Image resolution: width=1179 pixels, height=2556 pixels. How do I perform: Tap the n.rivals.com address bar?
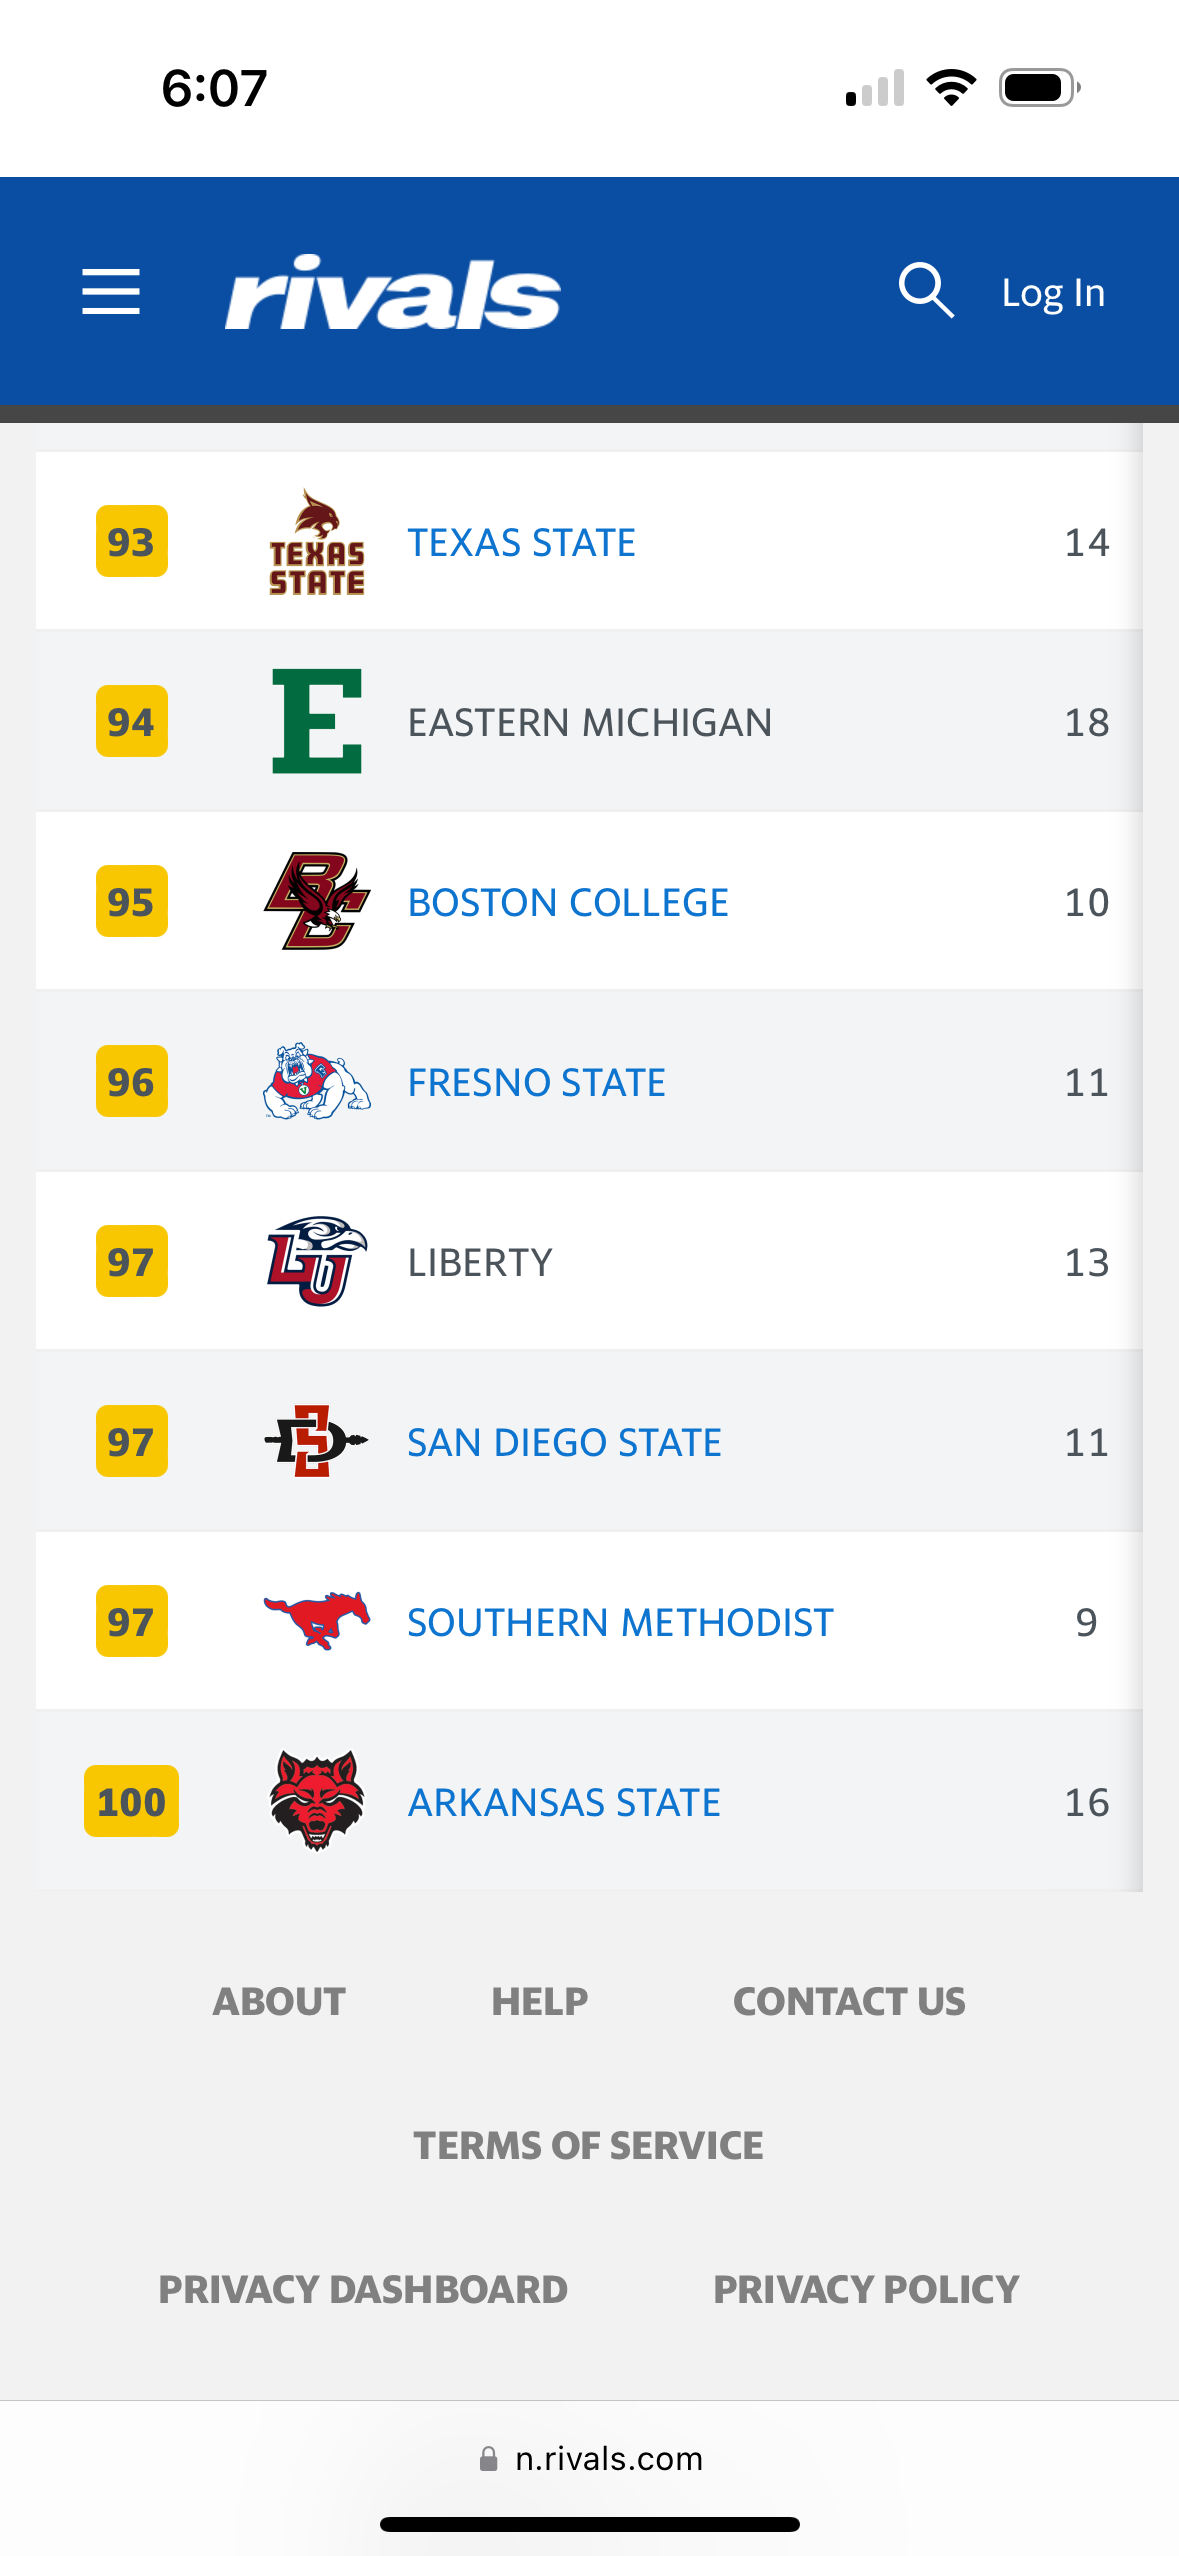click(x=590, y=2458)
